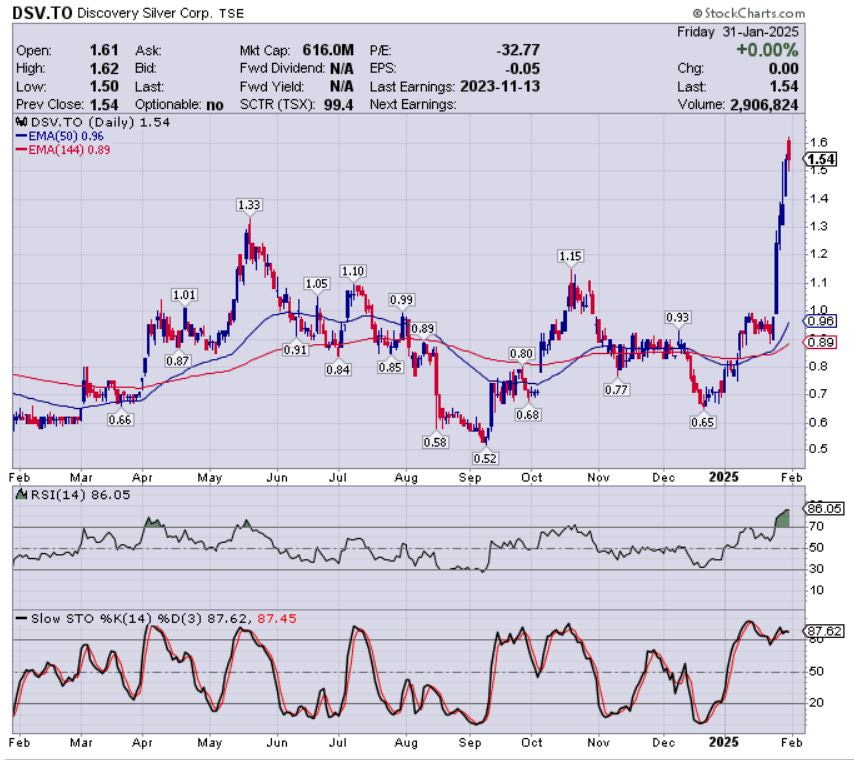This screenshot has width=854, height=760.
Task: Click the EPS value -0.05
Action: point(522,69)
